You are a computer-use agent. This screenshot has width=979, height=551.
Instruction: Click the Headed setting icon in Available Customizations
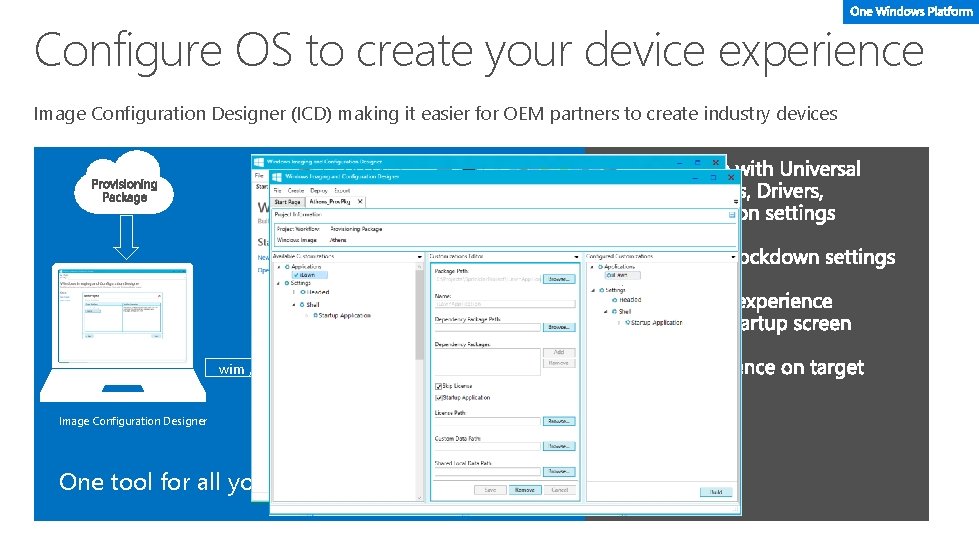tap(302, 292)
